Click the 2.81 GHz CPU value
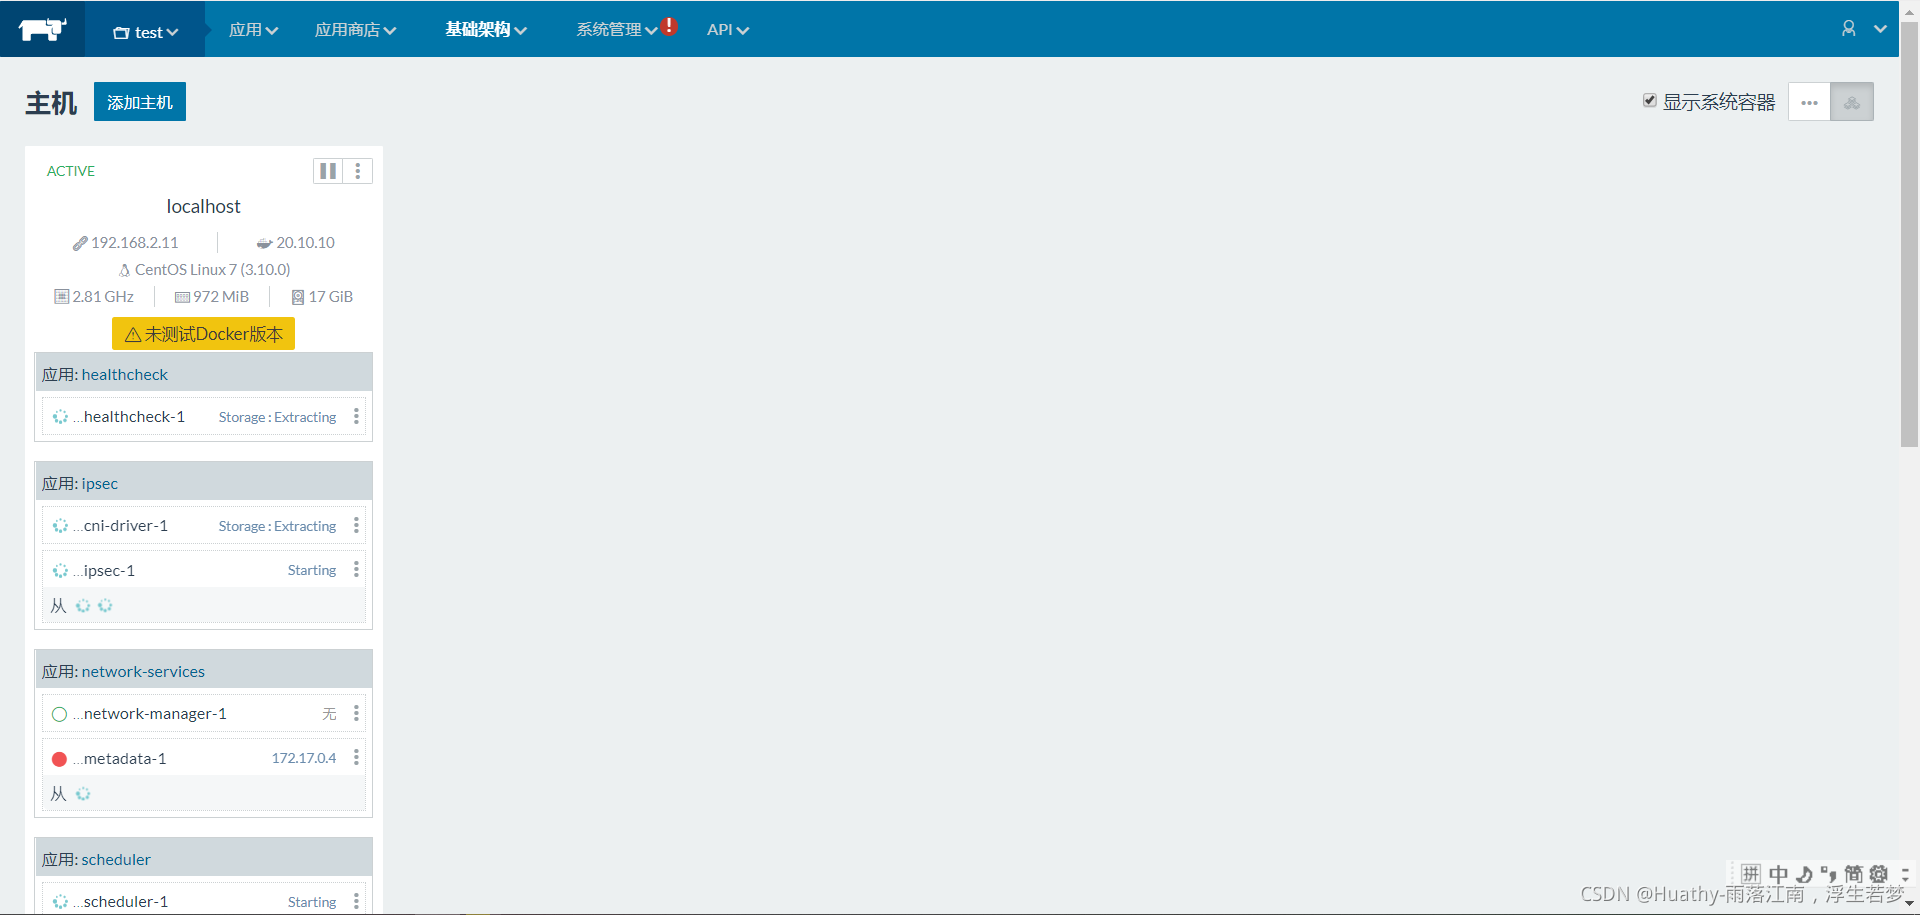The height and width of the screenshot is (915, 1920). pos(103,297)
